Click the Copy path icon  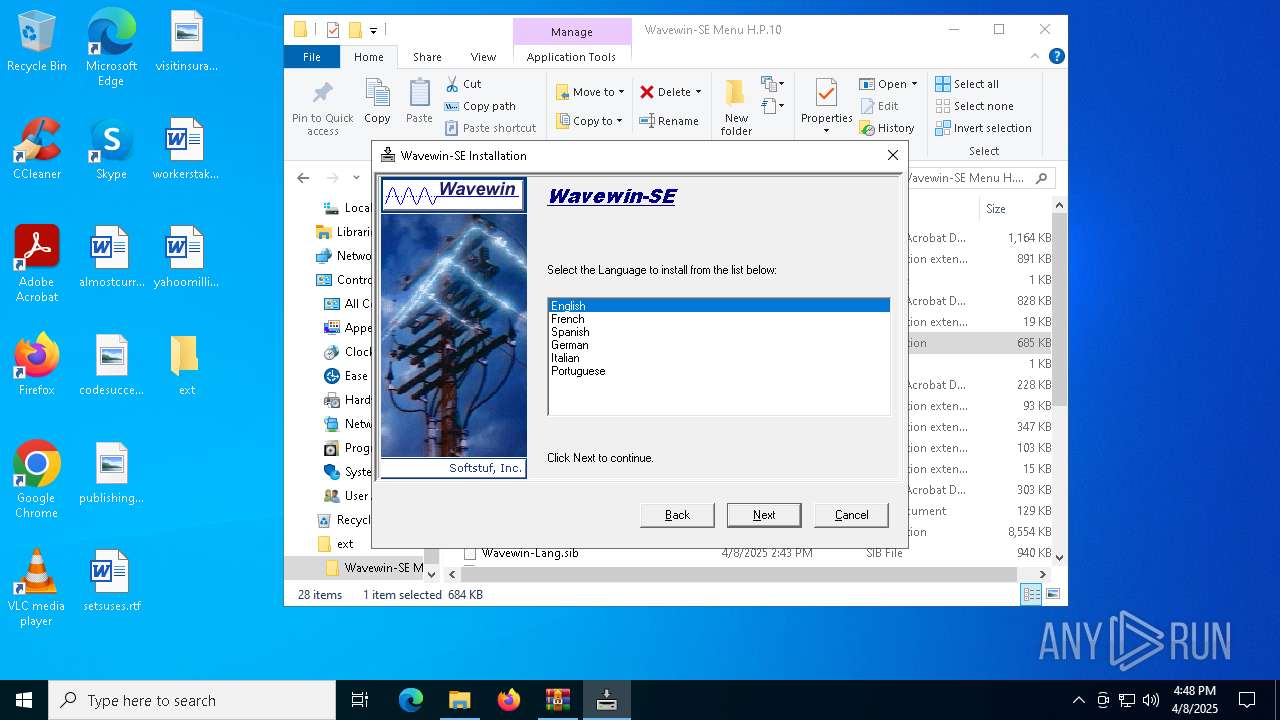[x=452, y=106]
